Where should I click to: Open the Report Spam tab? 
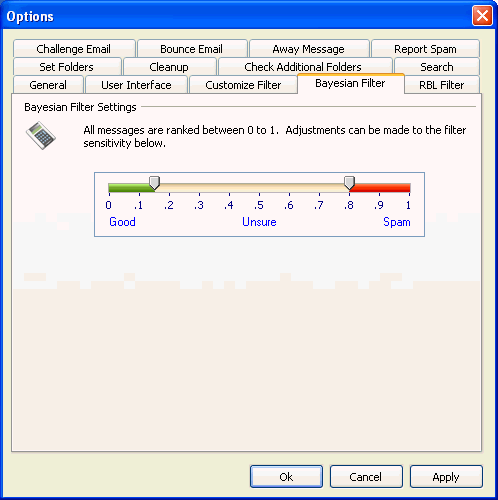pyautogui.click(x=425, y=49)
